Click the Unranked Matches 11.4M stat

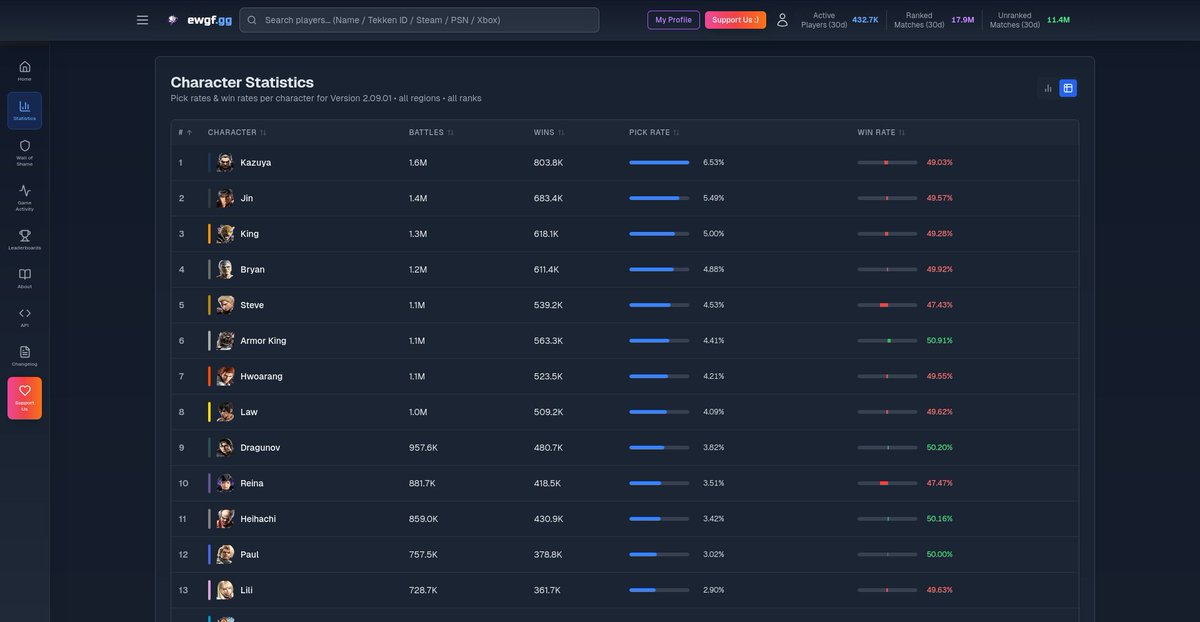[1029, 20]
